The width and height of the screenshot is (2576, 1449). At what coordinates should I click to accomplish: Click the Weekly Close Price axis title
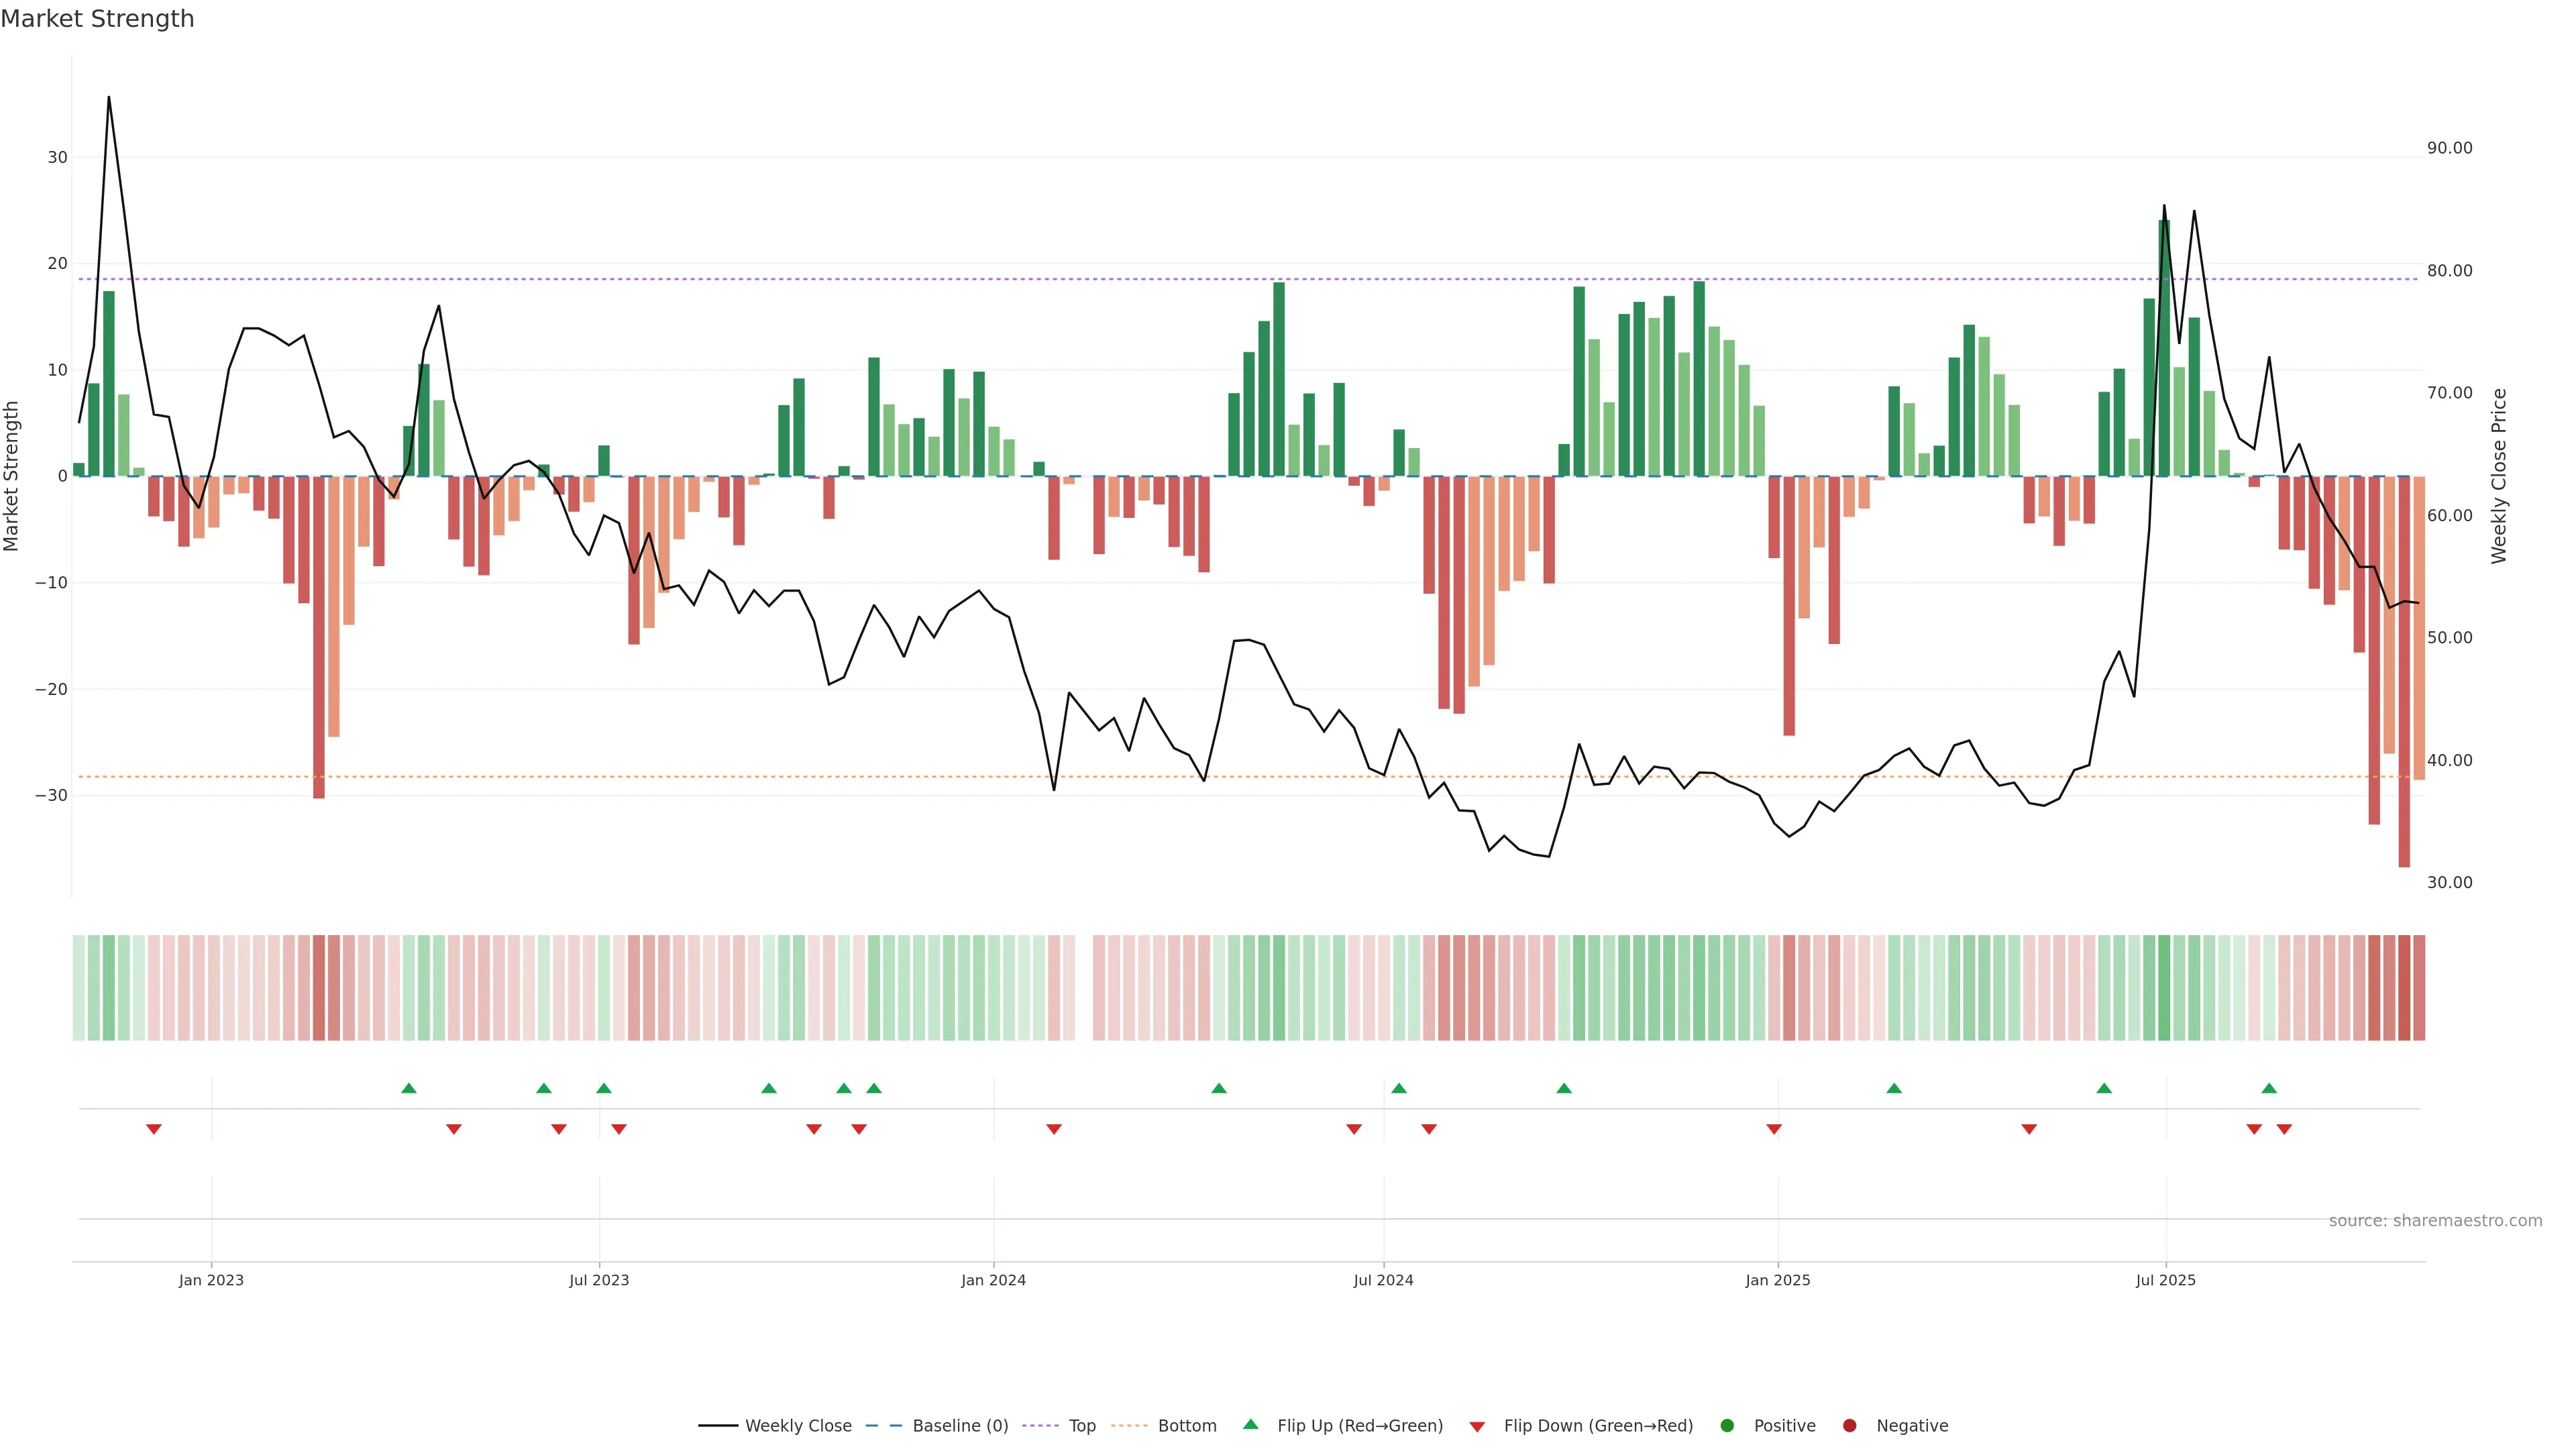[2499, 476]
